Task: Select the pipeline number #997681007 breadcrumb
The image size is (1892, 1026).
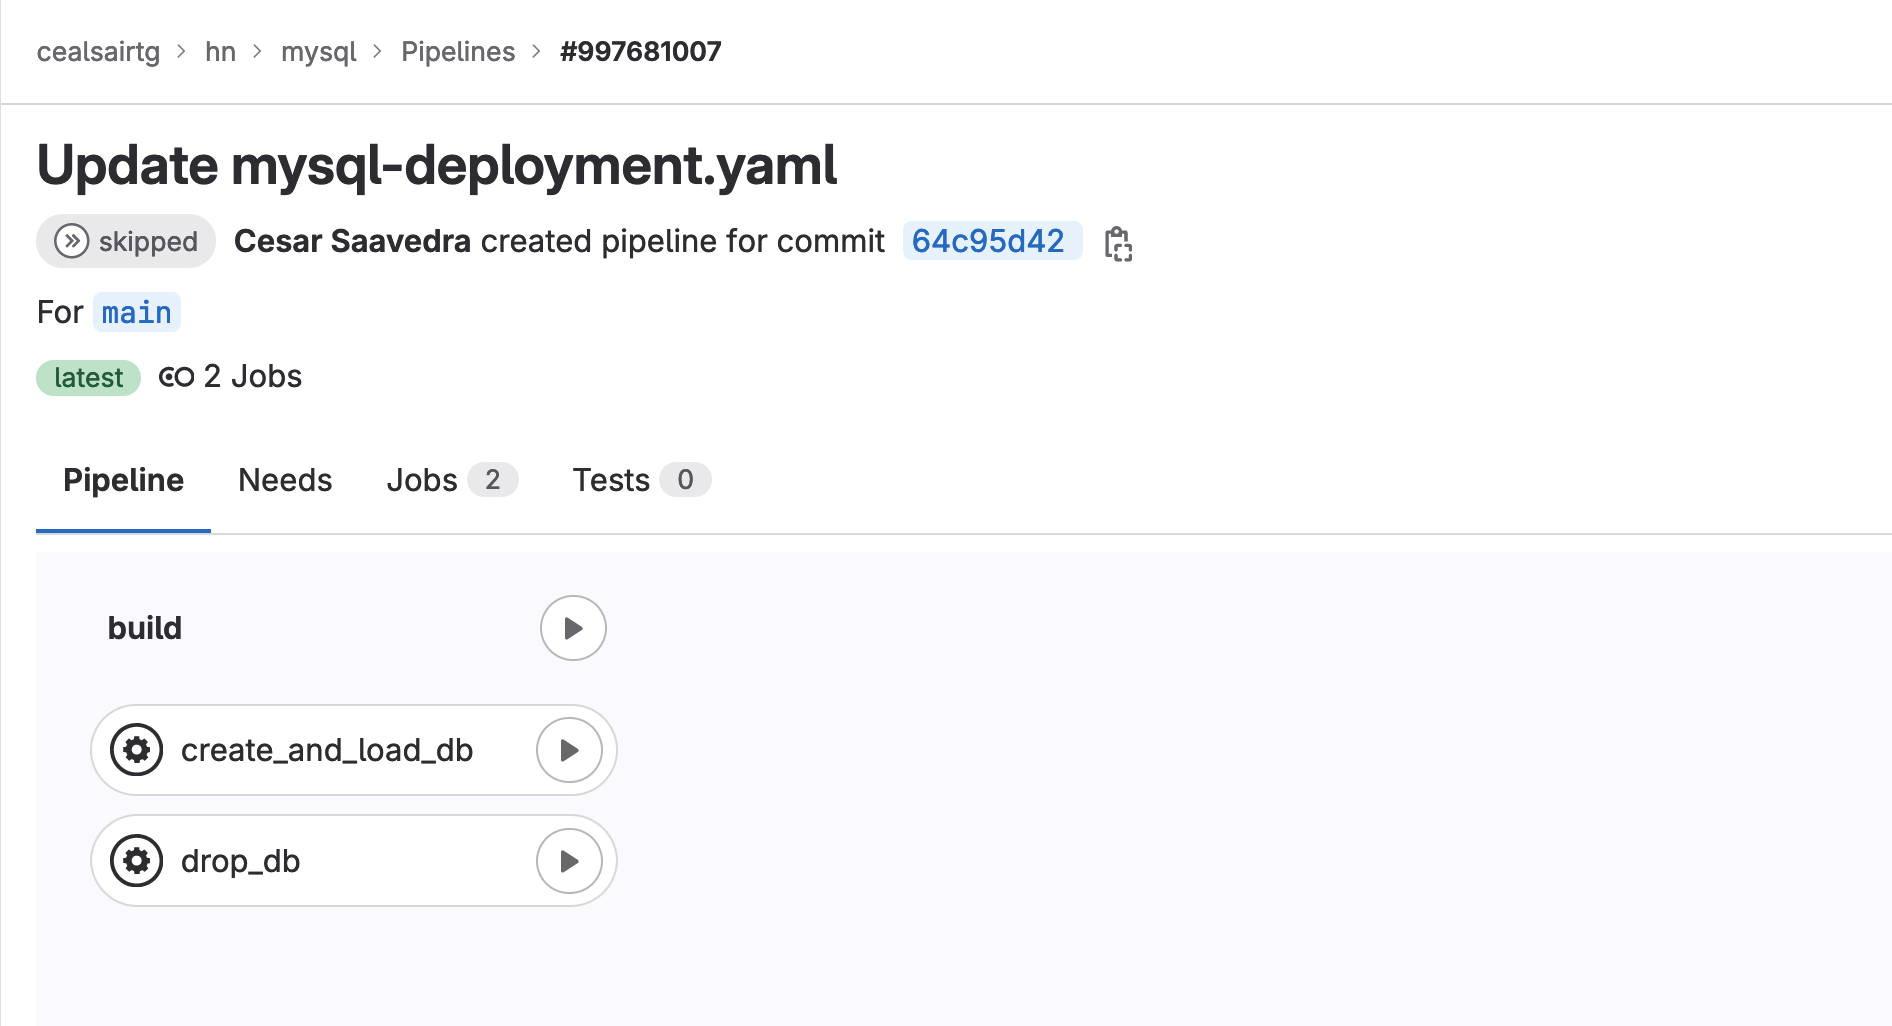Action: point(640,51)
